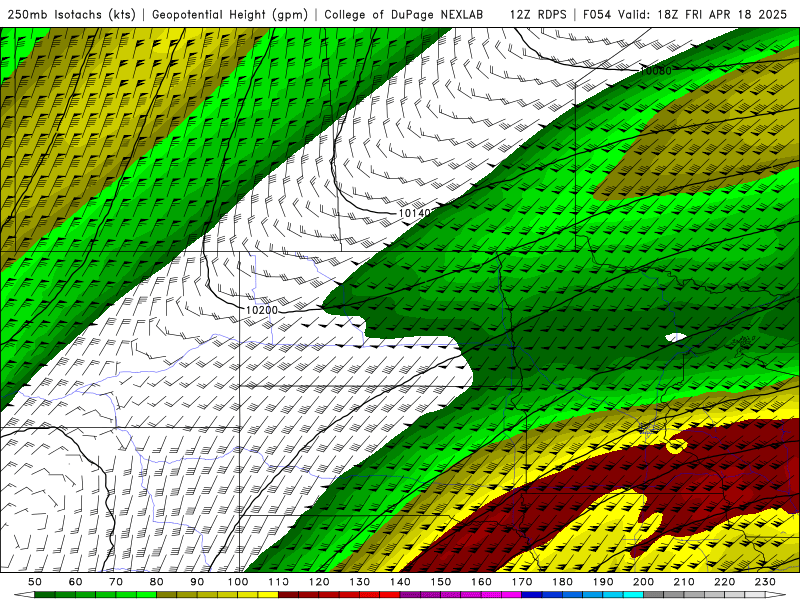Click the 90 label on the color scale

(197, 582)
